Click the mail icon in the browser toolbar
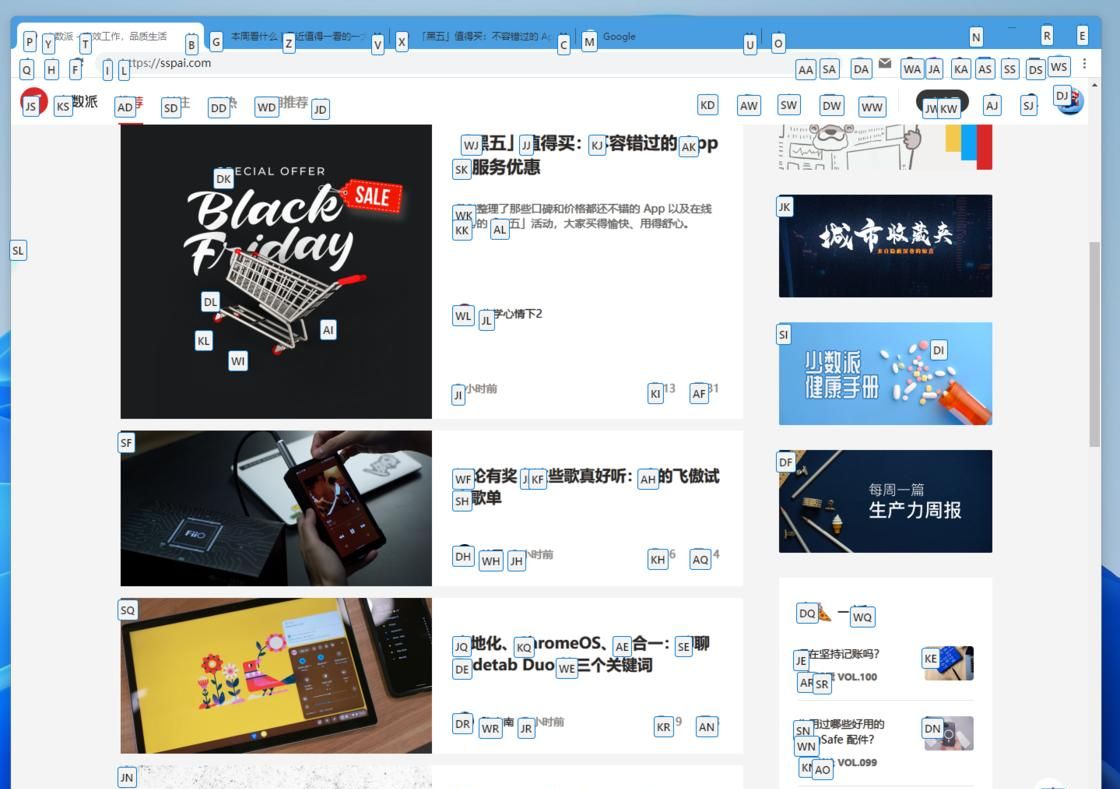 [884, 64]
